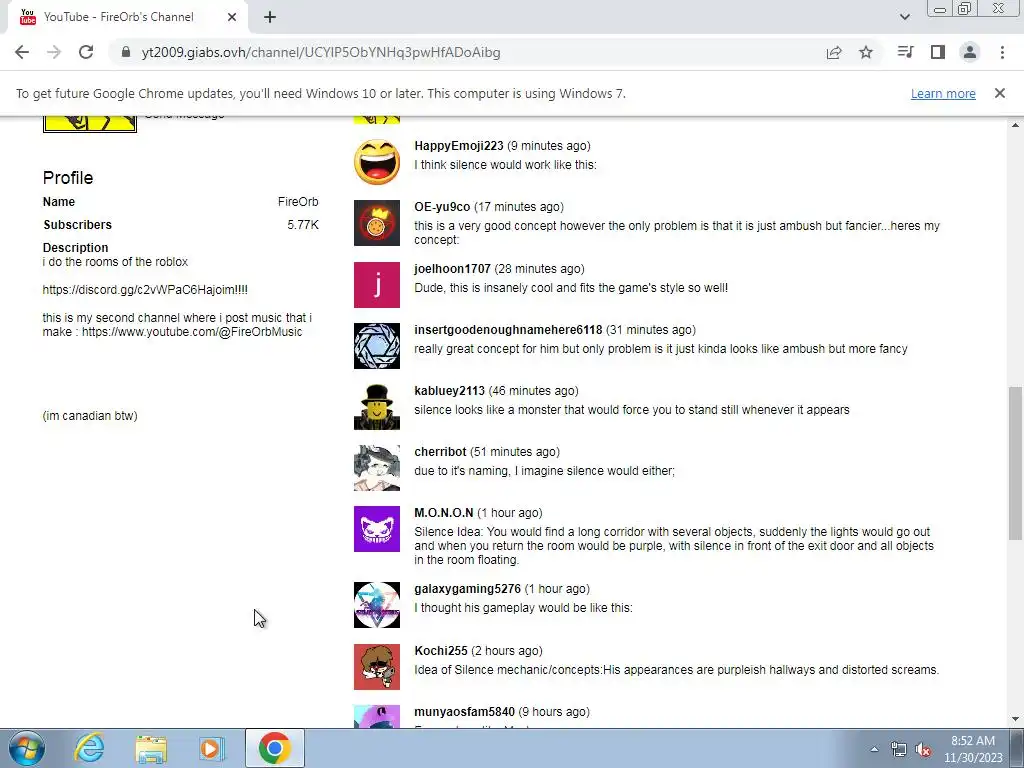Open Chrome's three-dot menu
The width and height of the screenshot is (1024, 768).
point(1002,52)
